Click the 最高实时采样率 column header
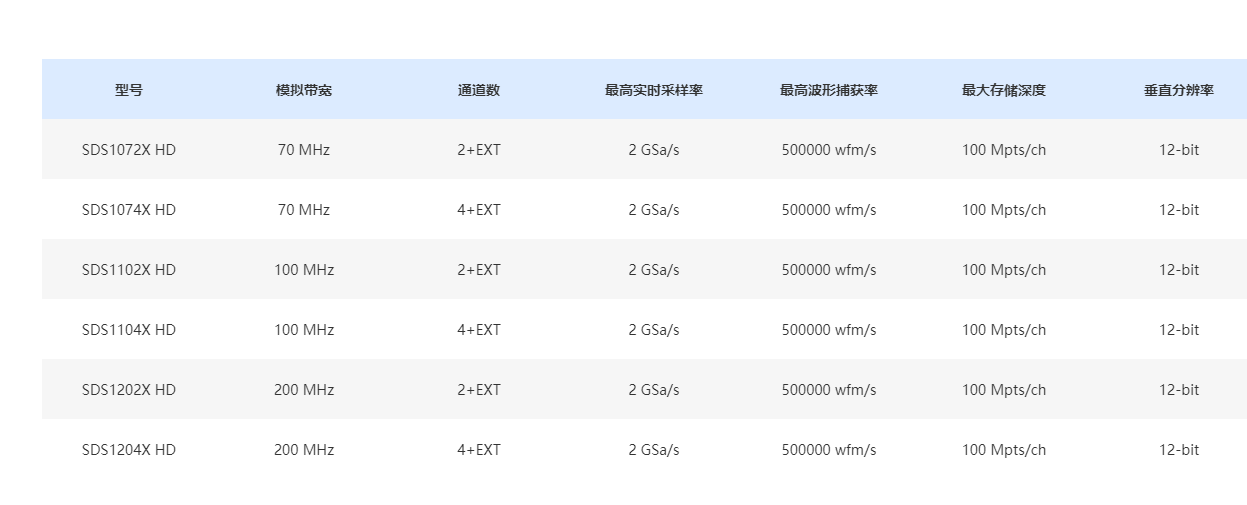Screen dimensions: 1247x505 (654, 90)
